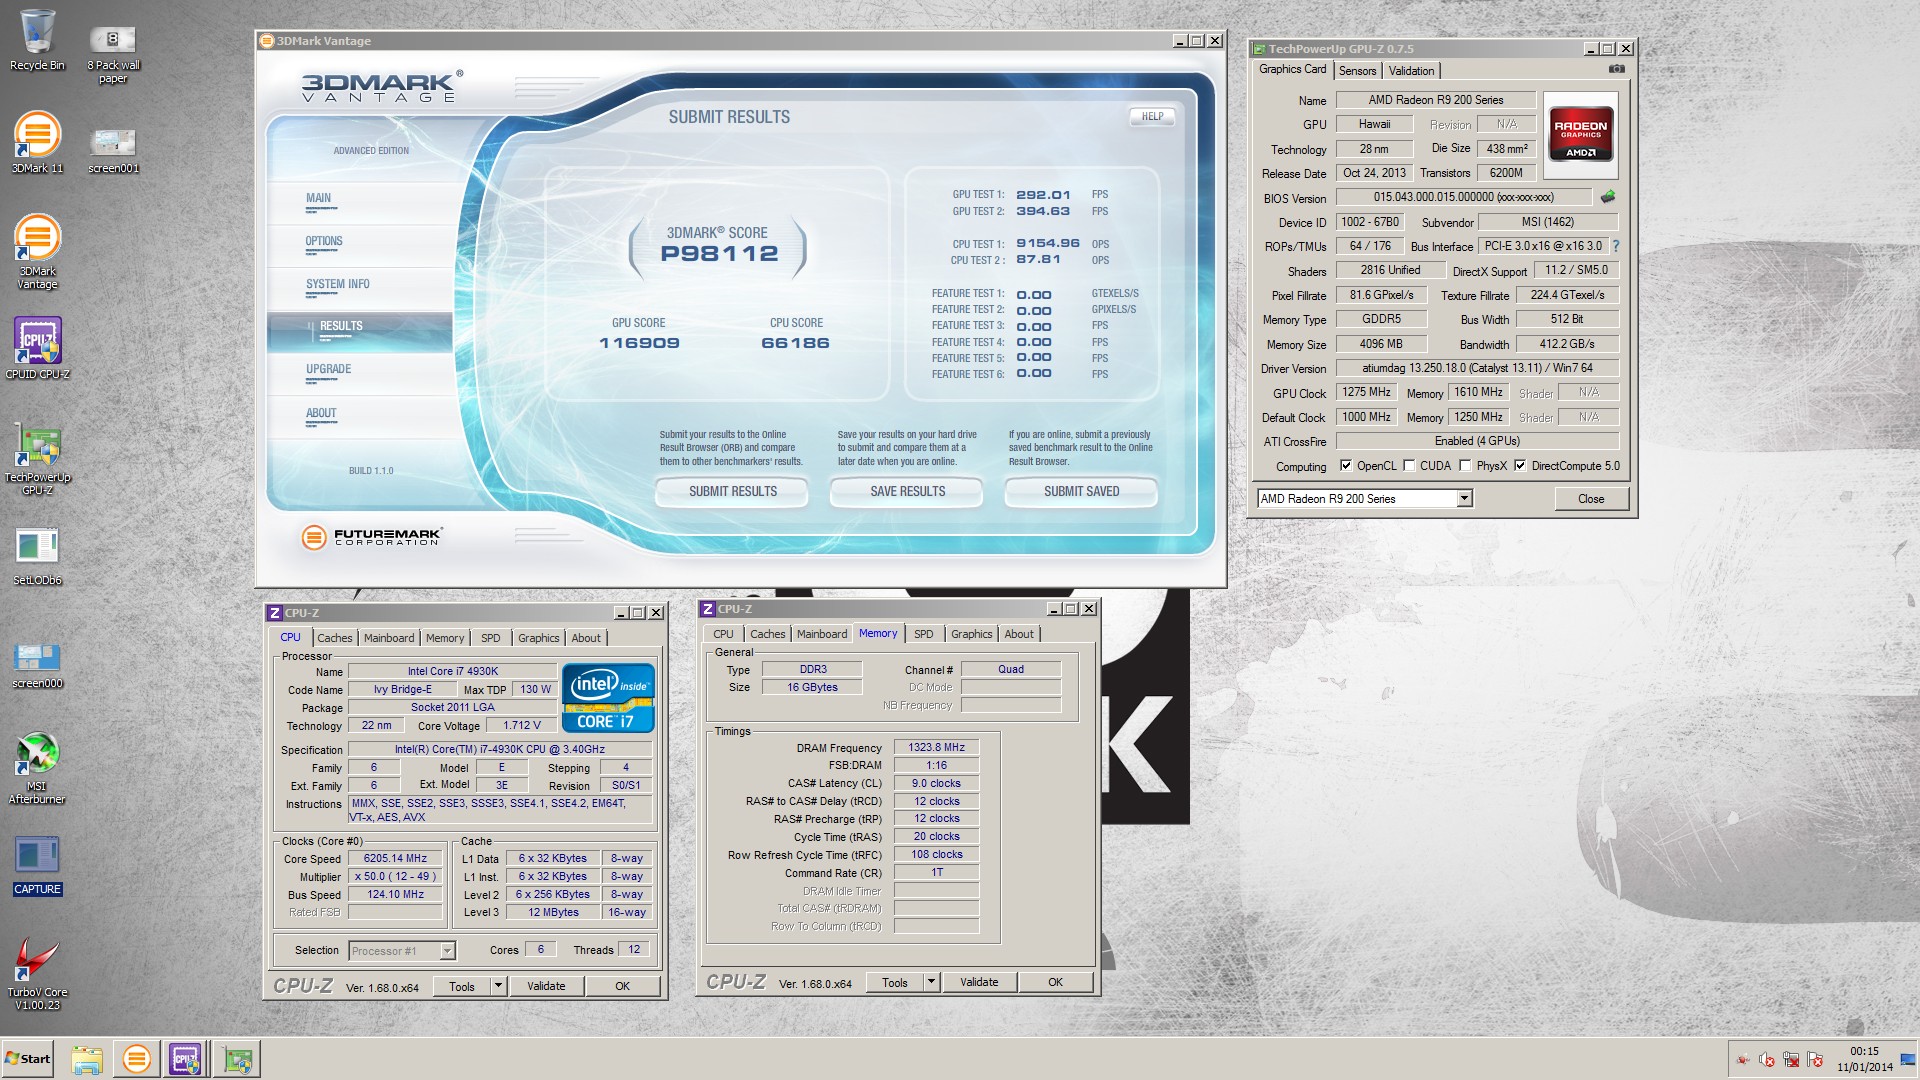The width and height of the screenshot is (1920, 1080).
Task: Switch to GPU-Z taskbar button
Action: pyautogui.click(x=237, y=1059)
